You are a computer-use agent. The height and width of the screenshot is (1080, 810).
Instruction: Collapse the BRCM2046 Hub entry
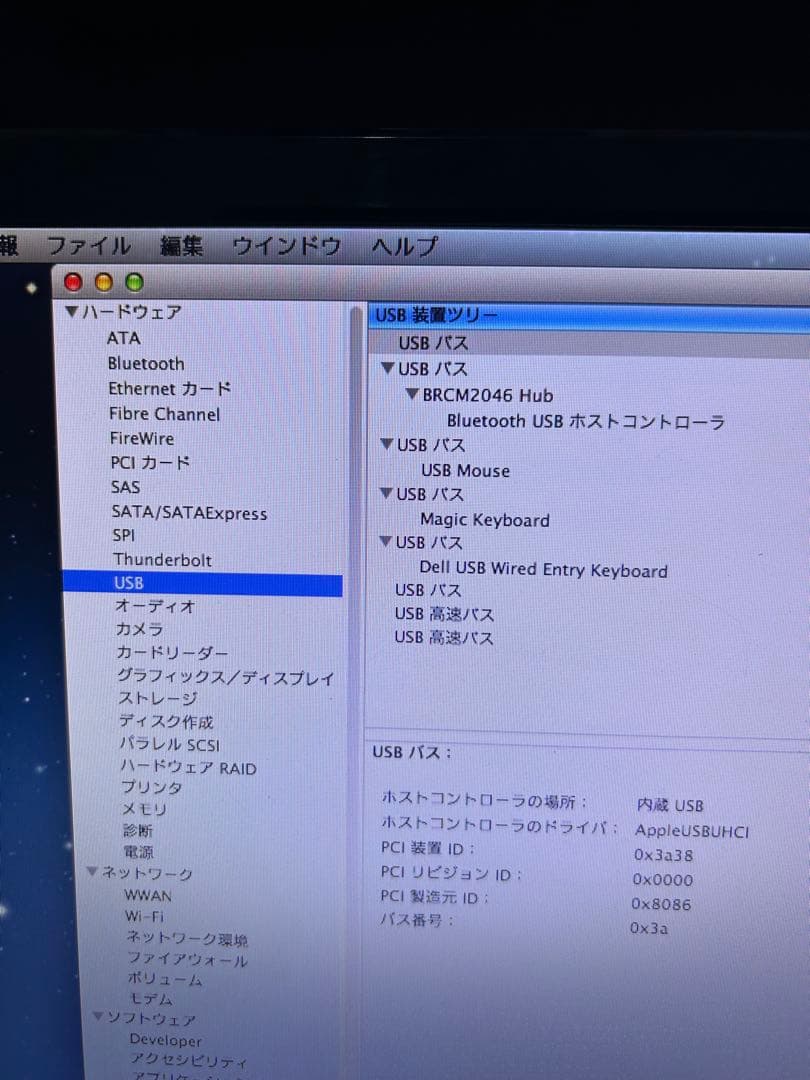[x=411, y=395]
